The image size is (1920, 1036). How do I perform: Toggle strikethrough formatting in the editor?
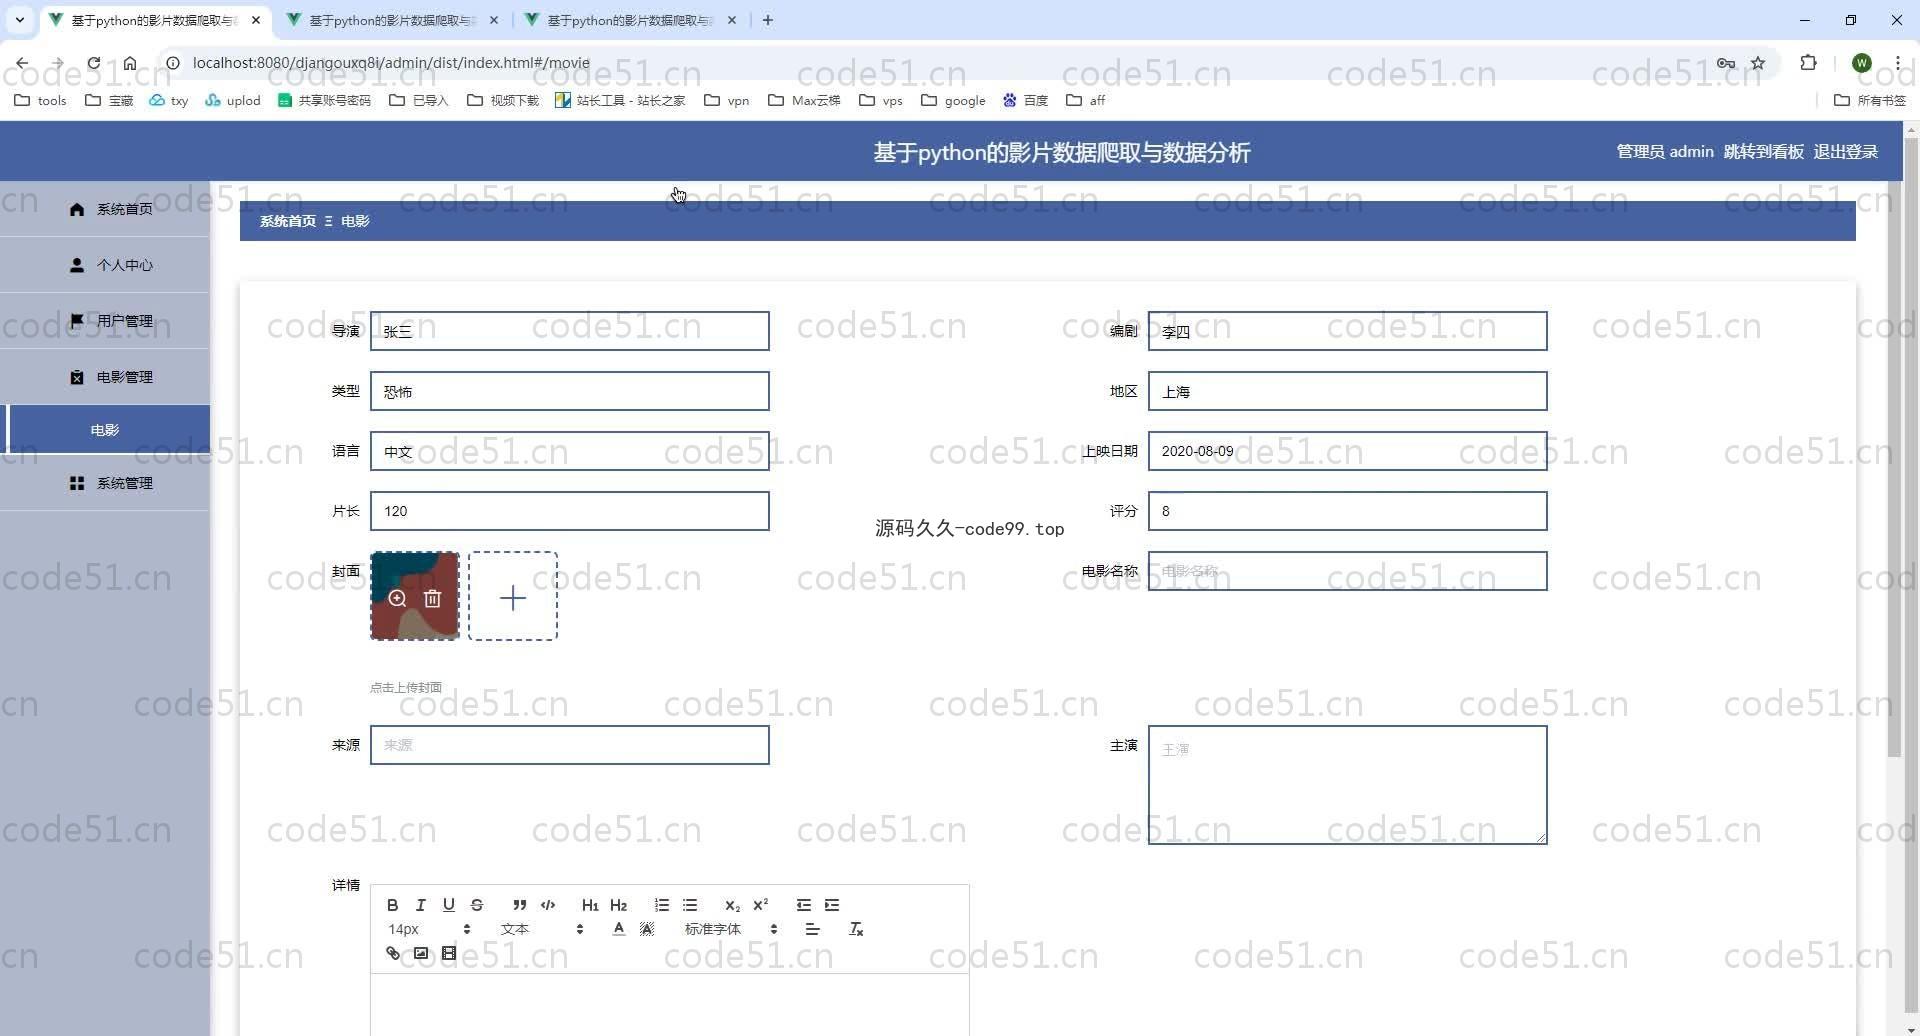[477, 905]
